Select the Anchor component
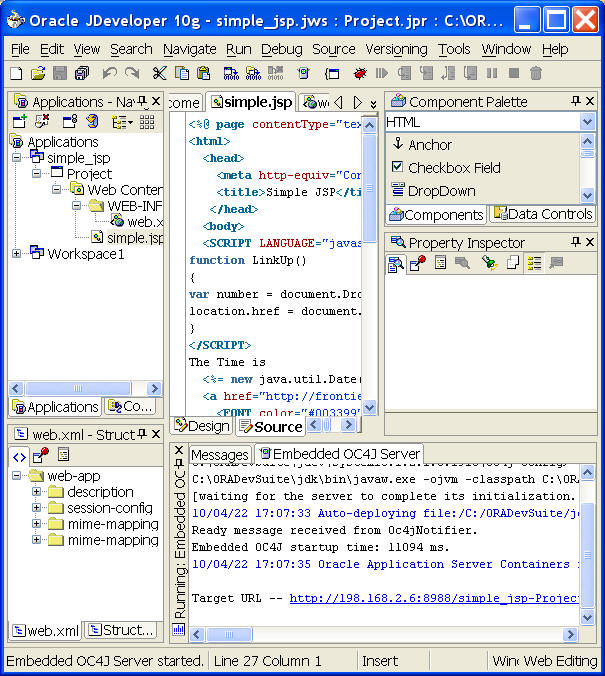The width and height of the screenshot is (605, 676). click(x=423, y=144)
